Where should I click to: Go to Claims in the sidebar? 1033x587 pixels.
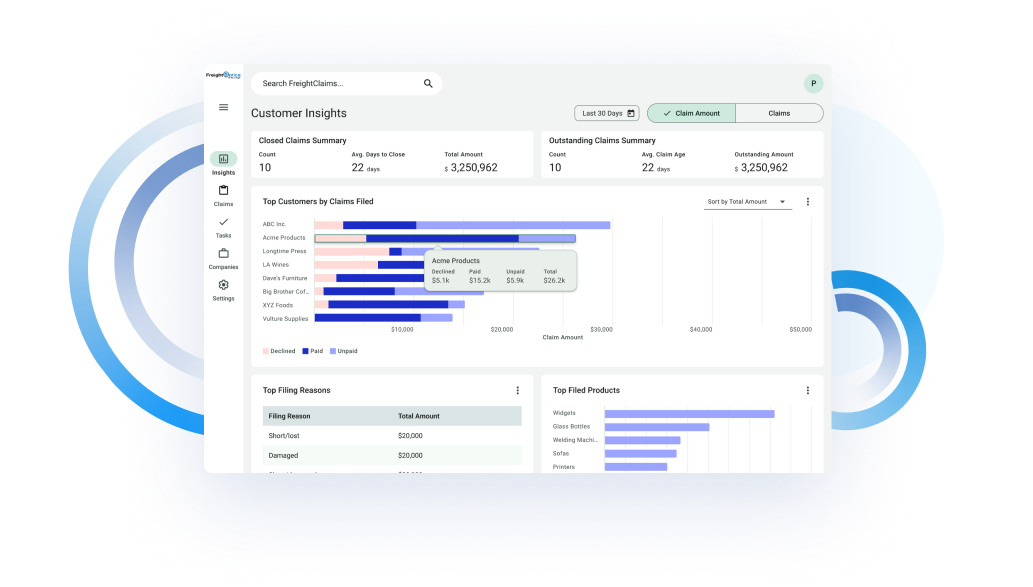(x=223, y=191)
